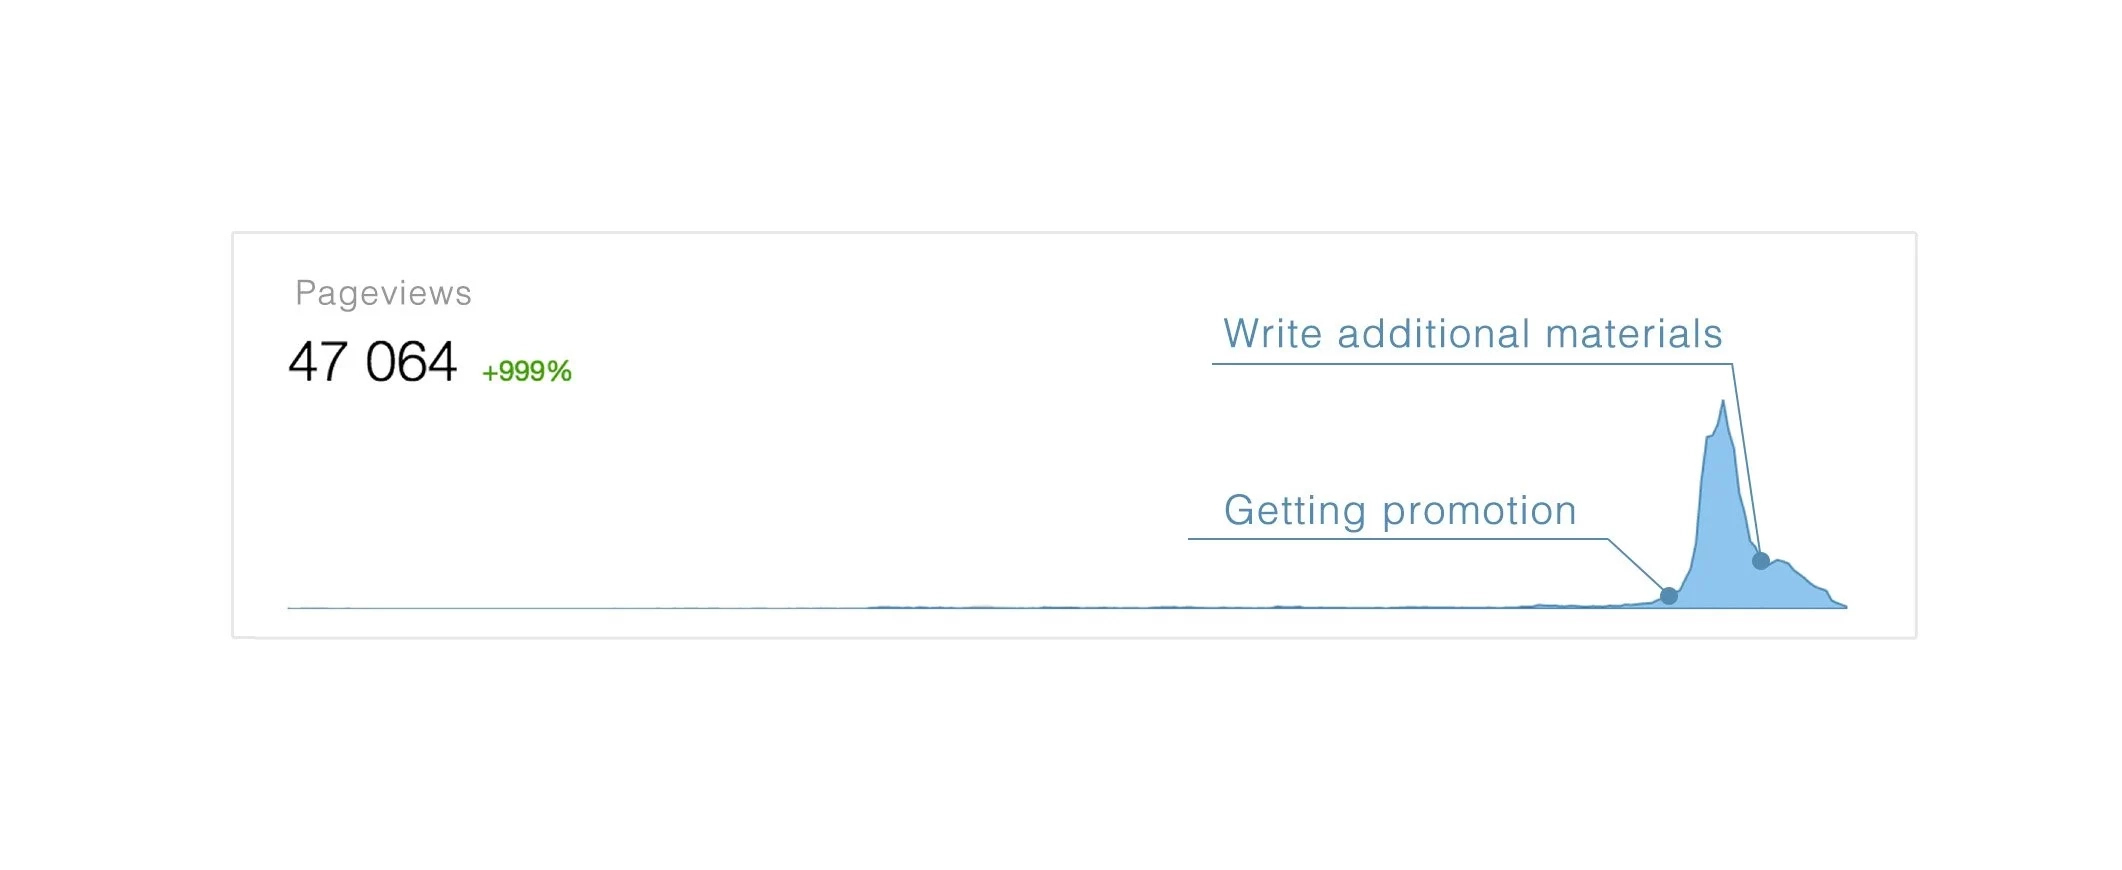Click the underline beneath Write additional materials
The width and height of the screenshot is (2122, 870).
coord(1472,364)
